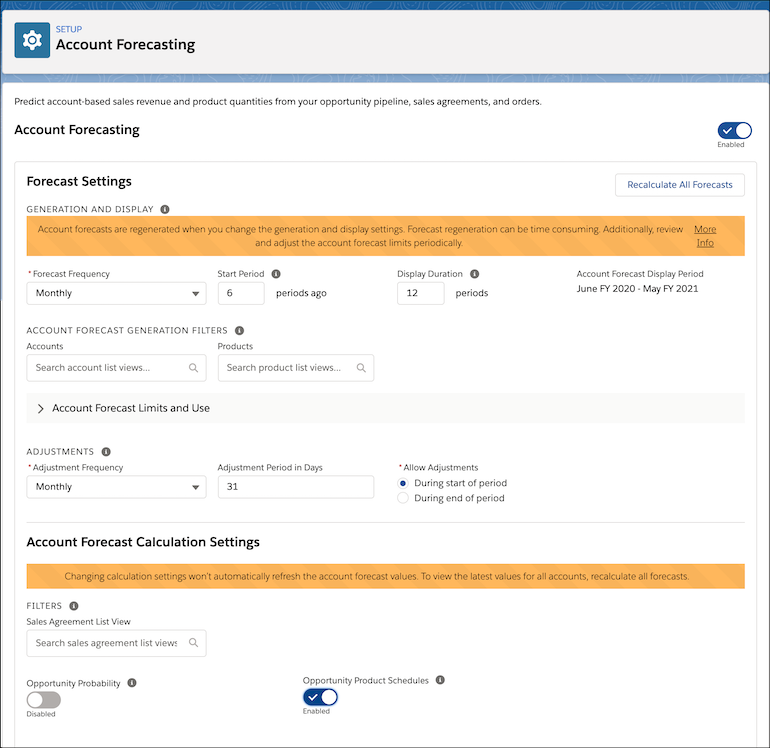Select During end of period radio
The height and width of the screenshot is (748, 770).
pyautogui.click(x=403, y=498)
